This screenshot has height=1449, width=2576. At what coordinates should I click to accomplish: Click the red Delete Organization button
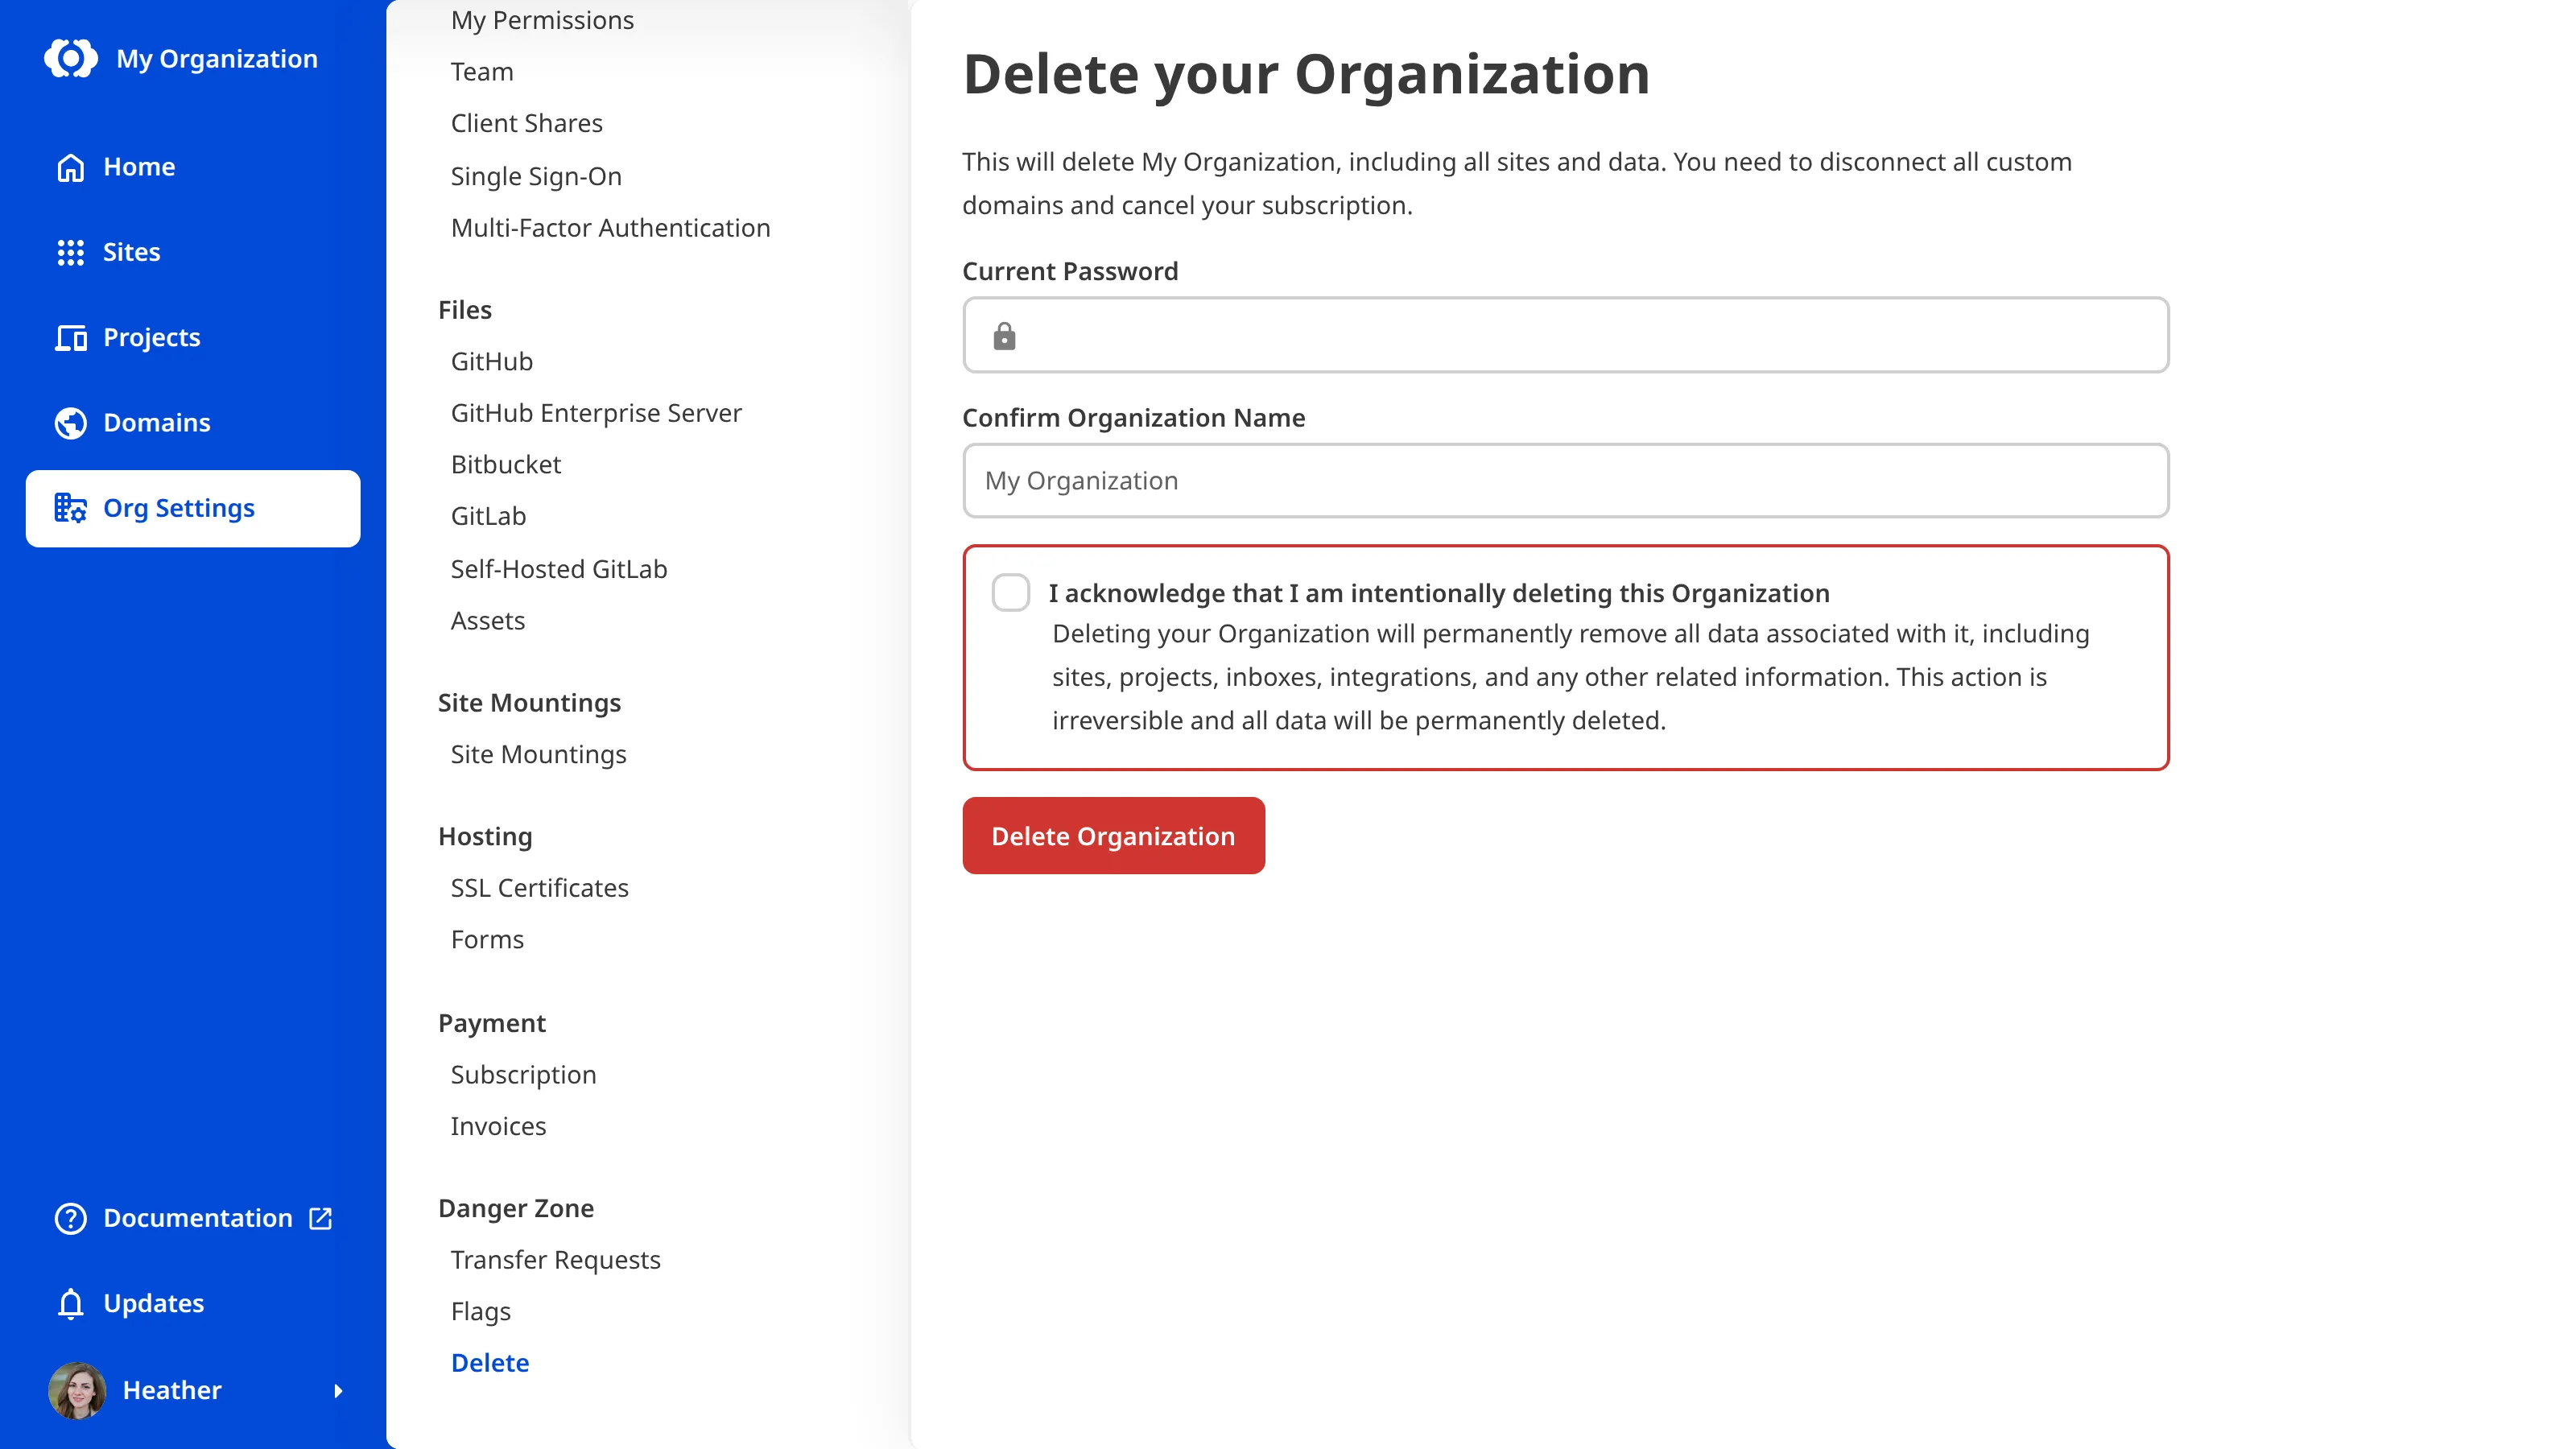click(x=1113, y=835)
